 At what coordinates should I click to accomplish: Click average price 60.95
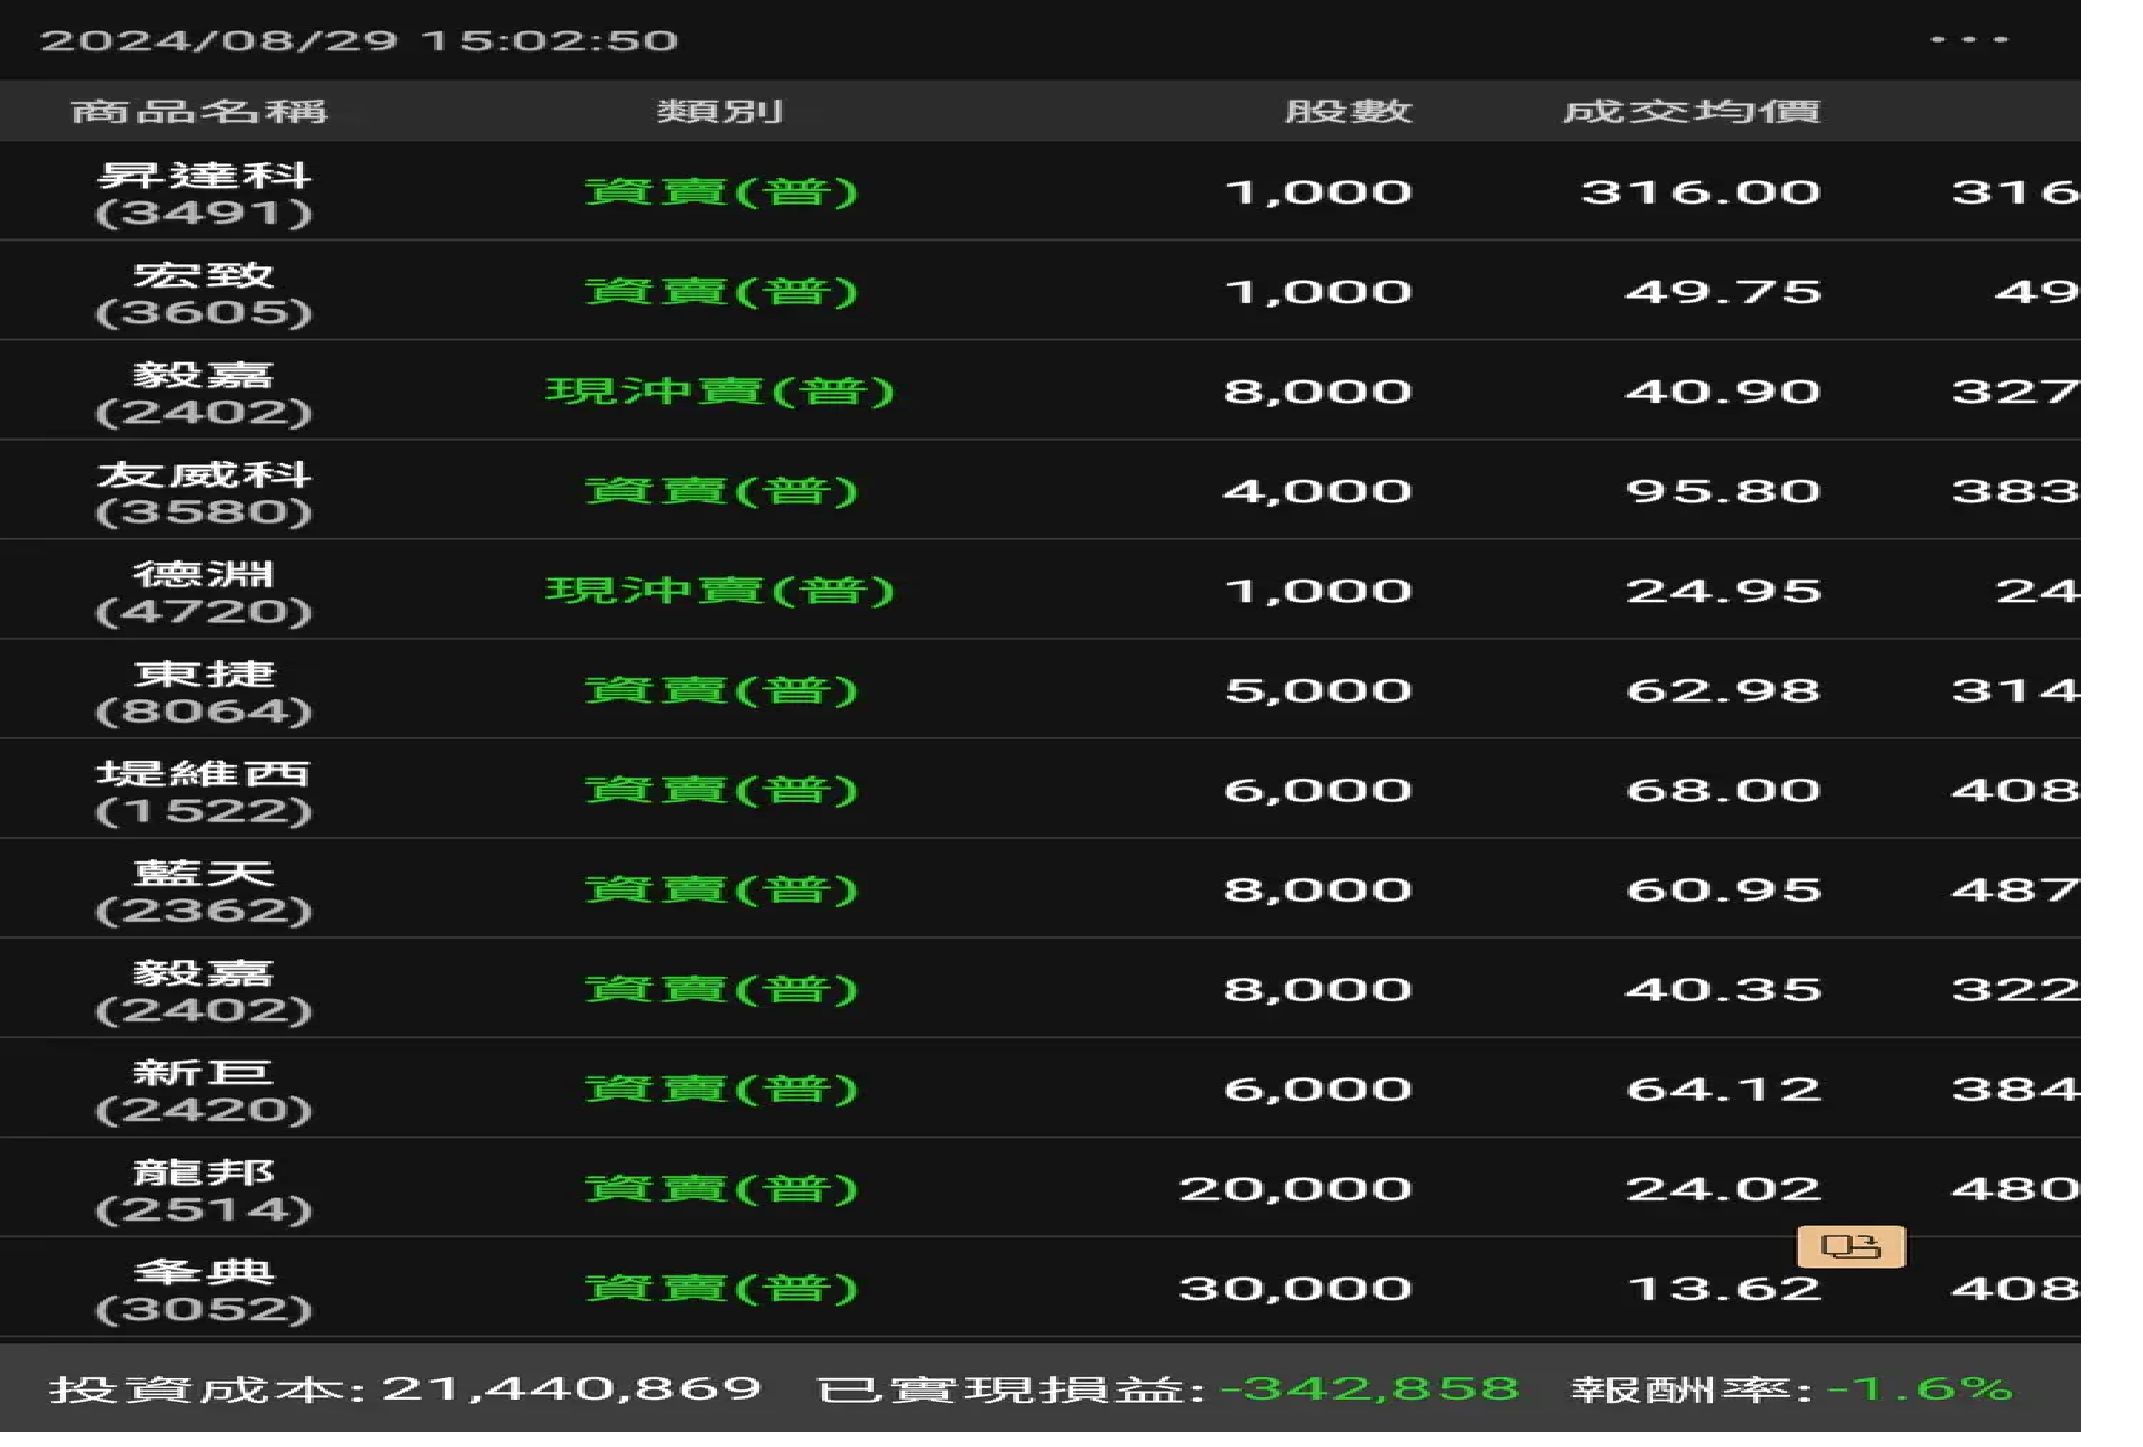coord(1722,890)
